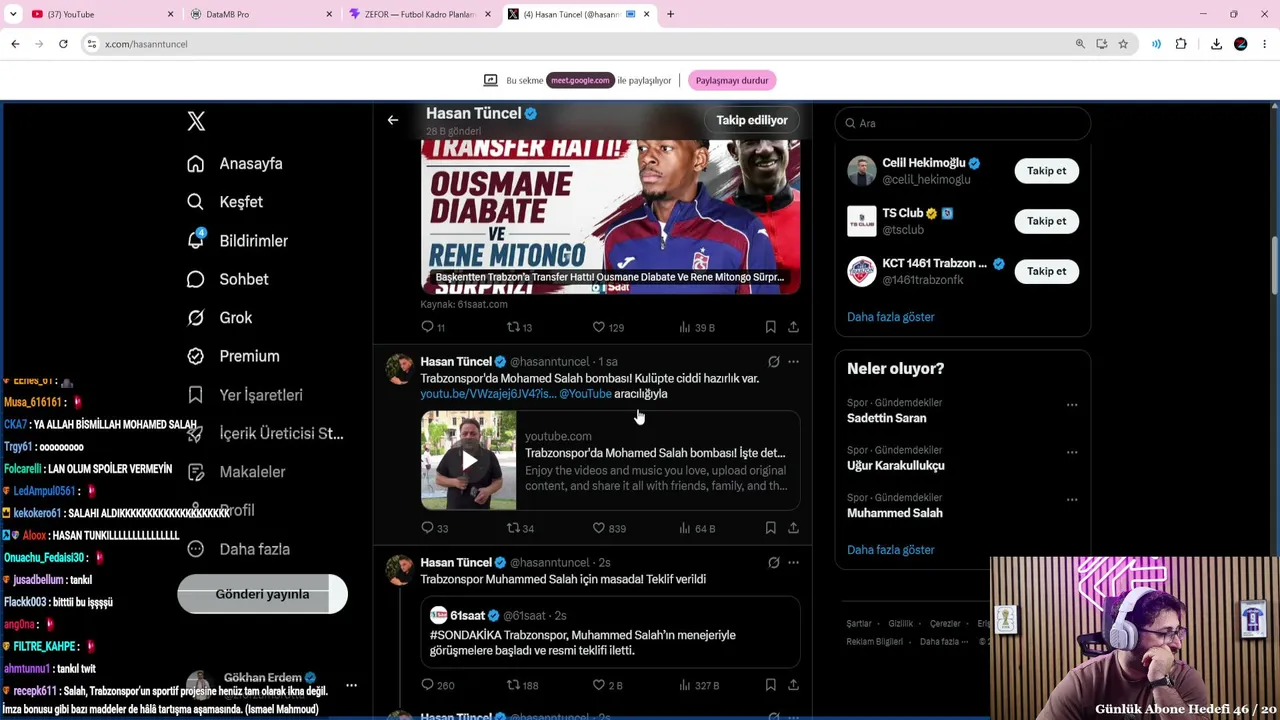Switch to the DataMB Pro tab

pos(260,14)
